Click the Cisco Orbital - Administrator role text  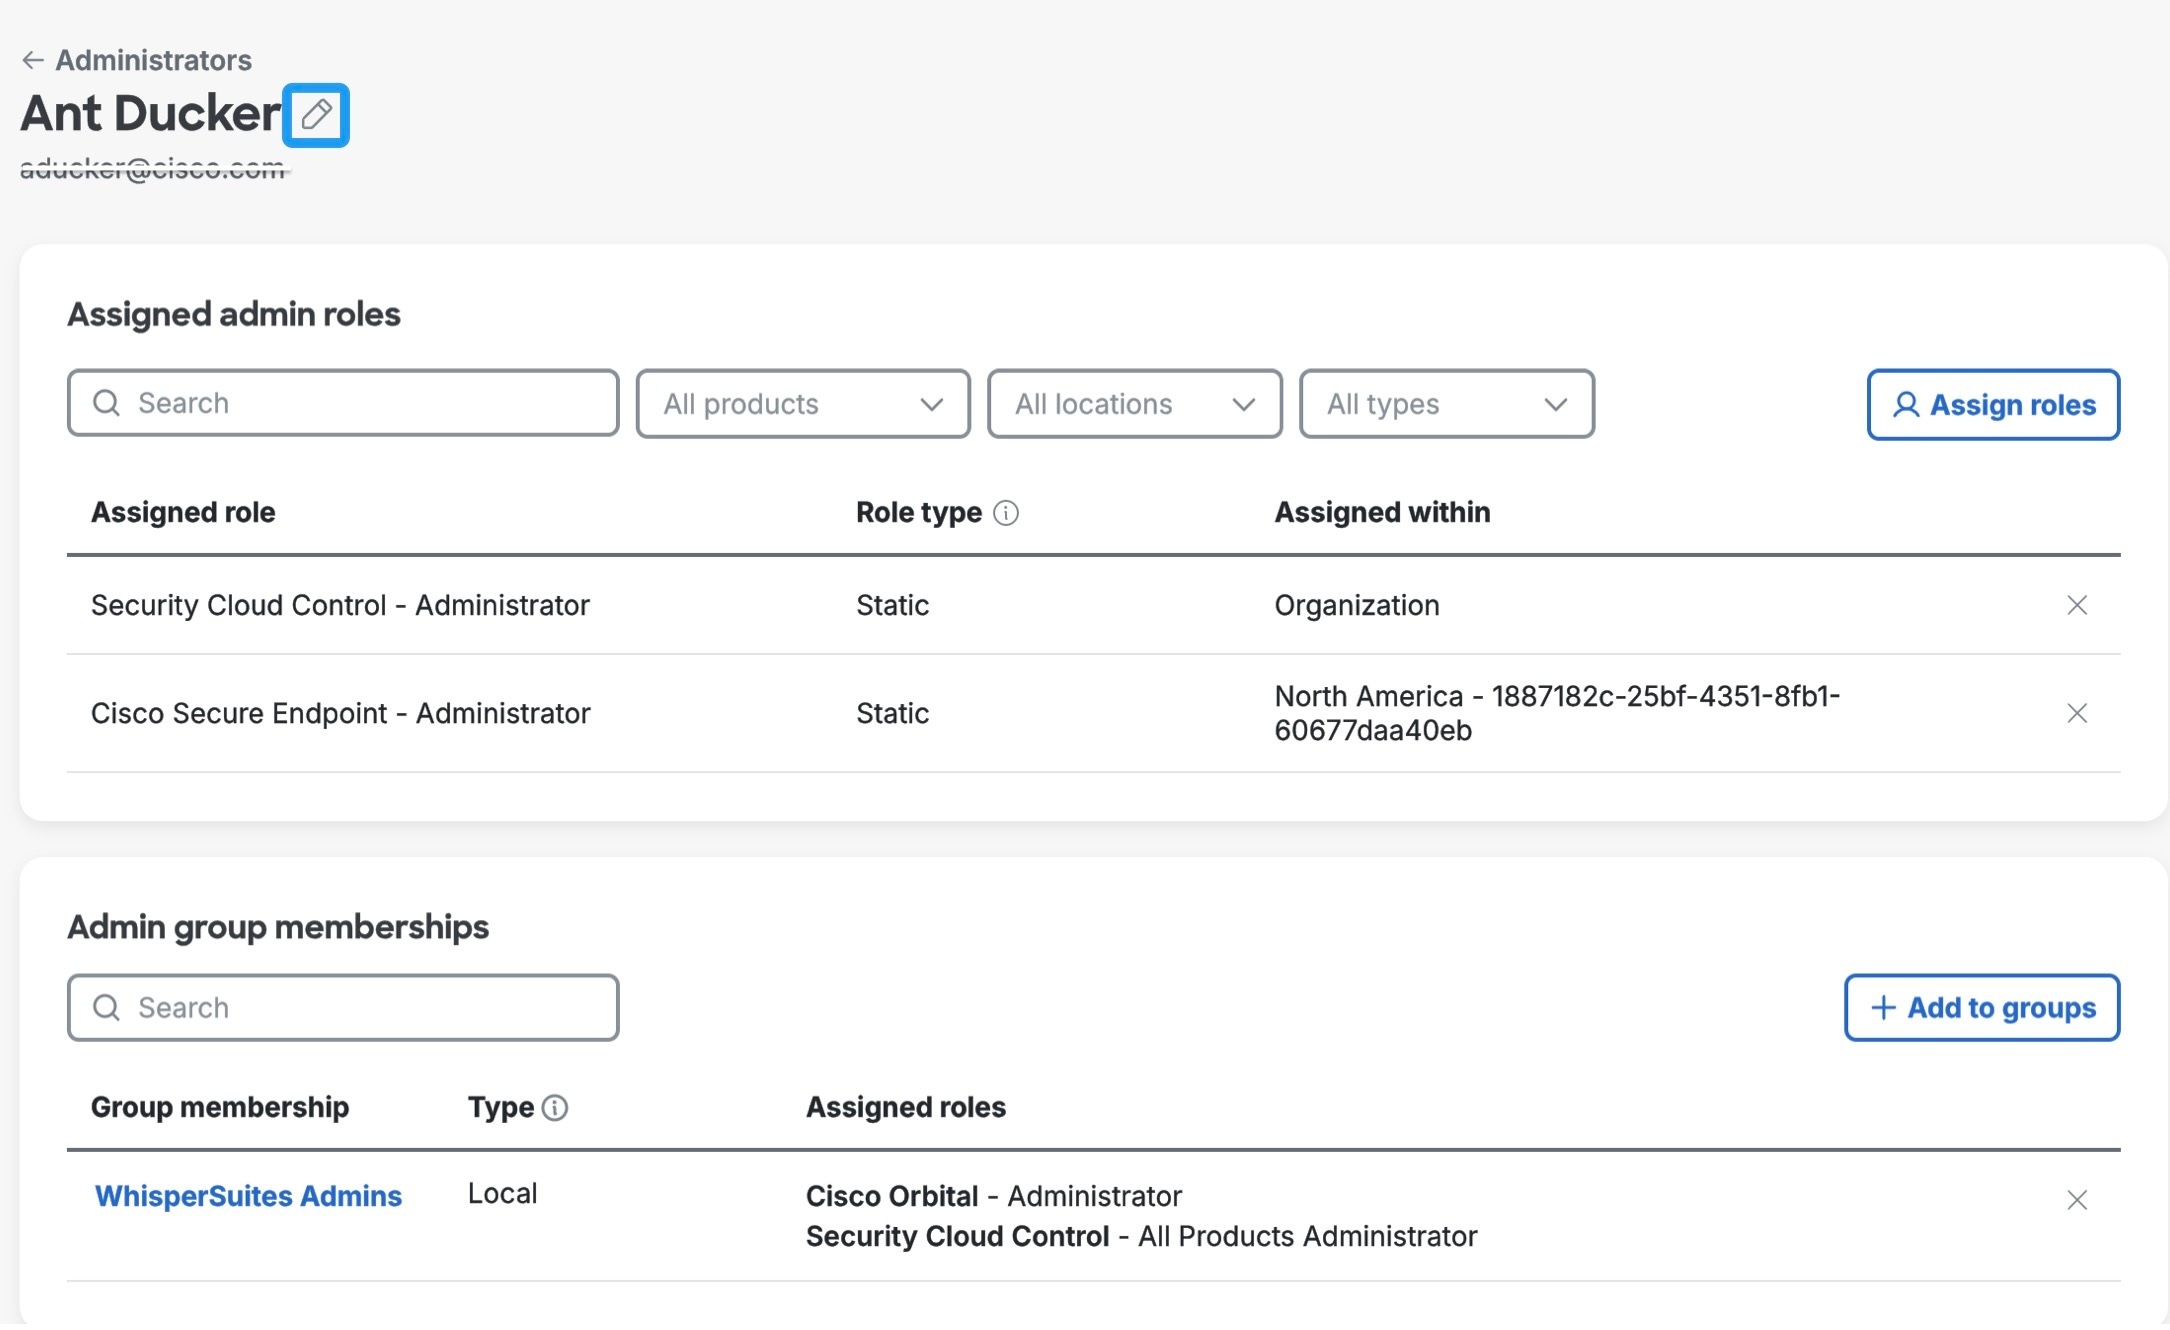coord(994,1196)
